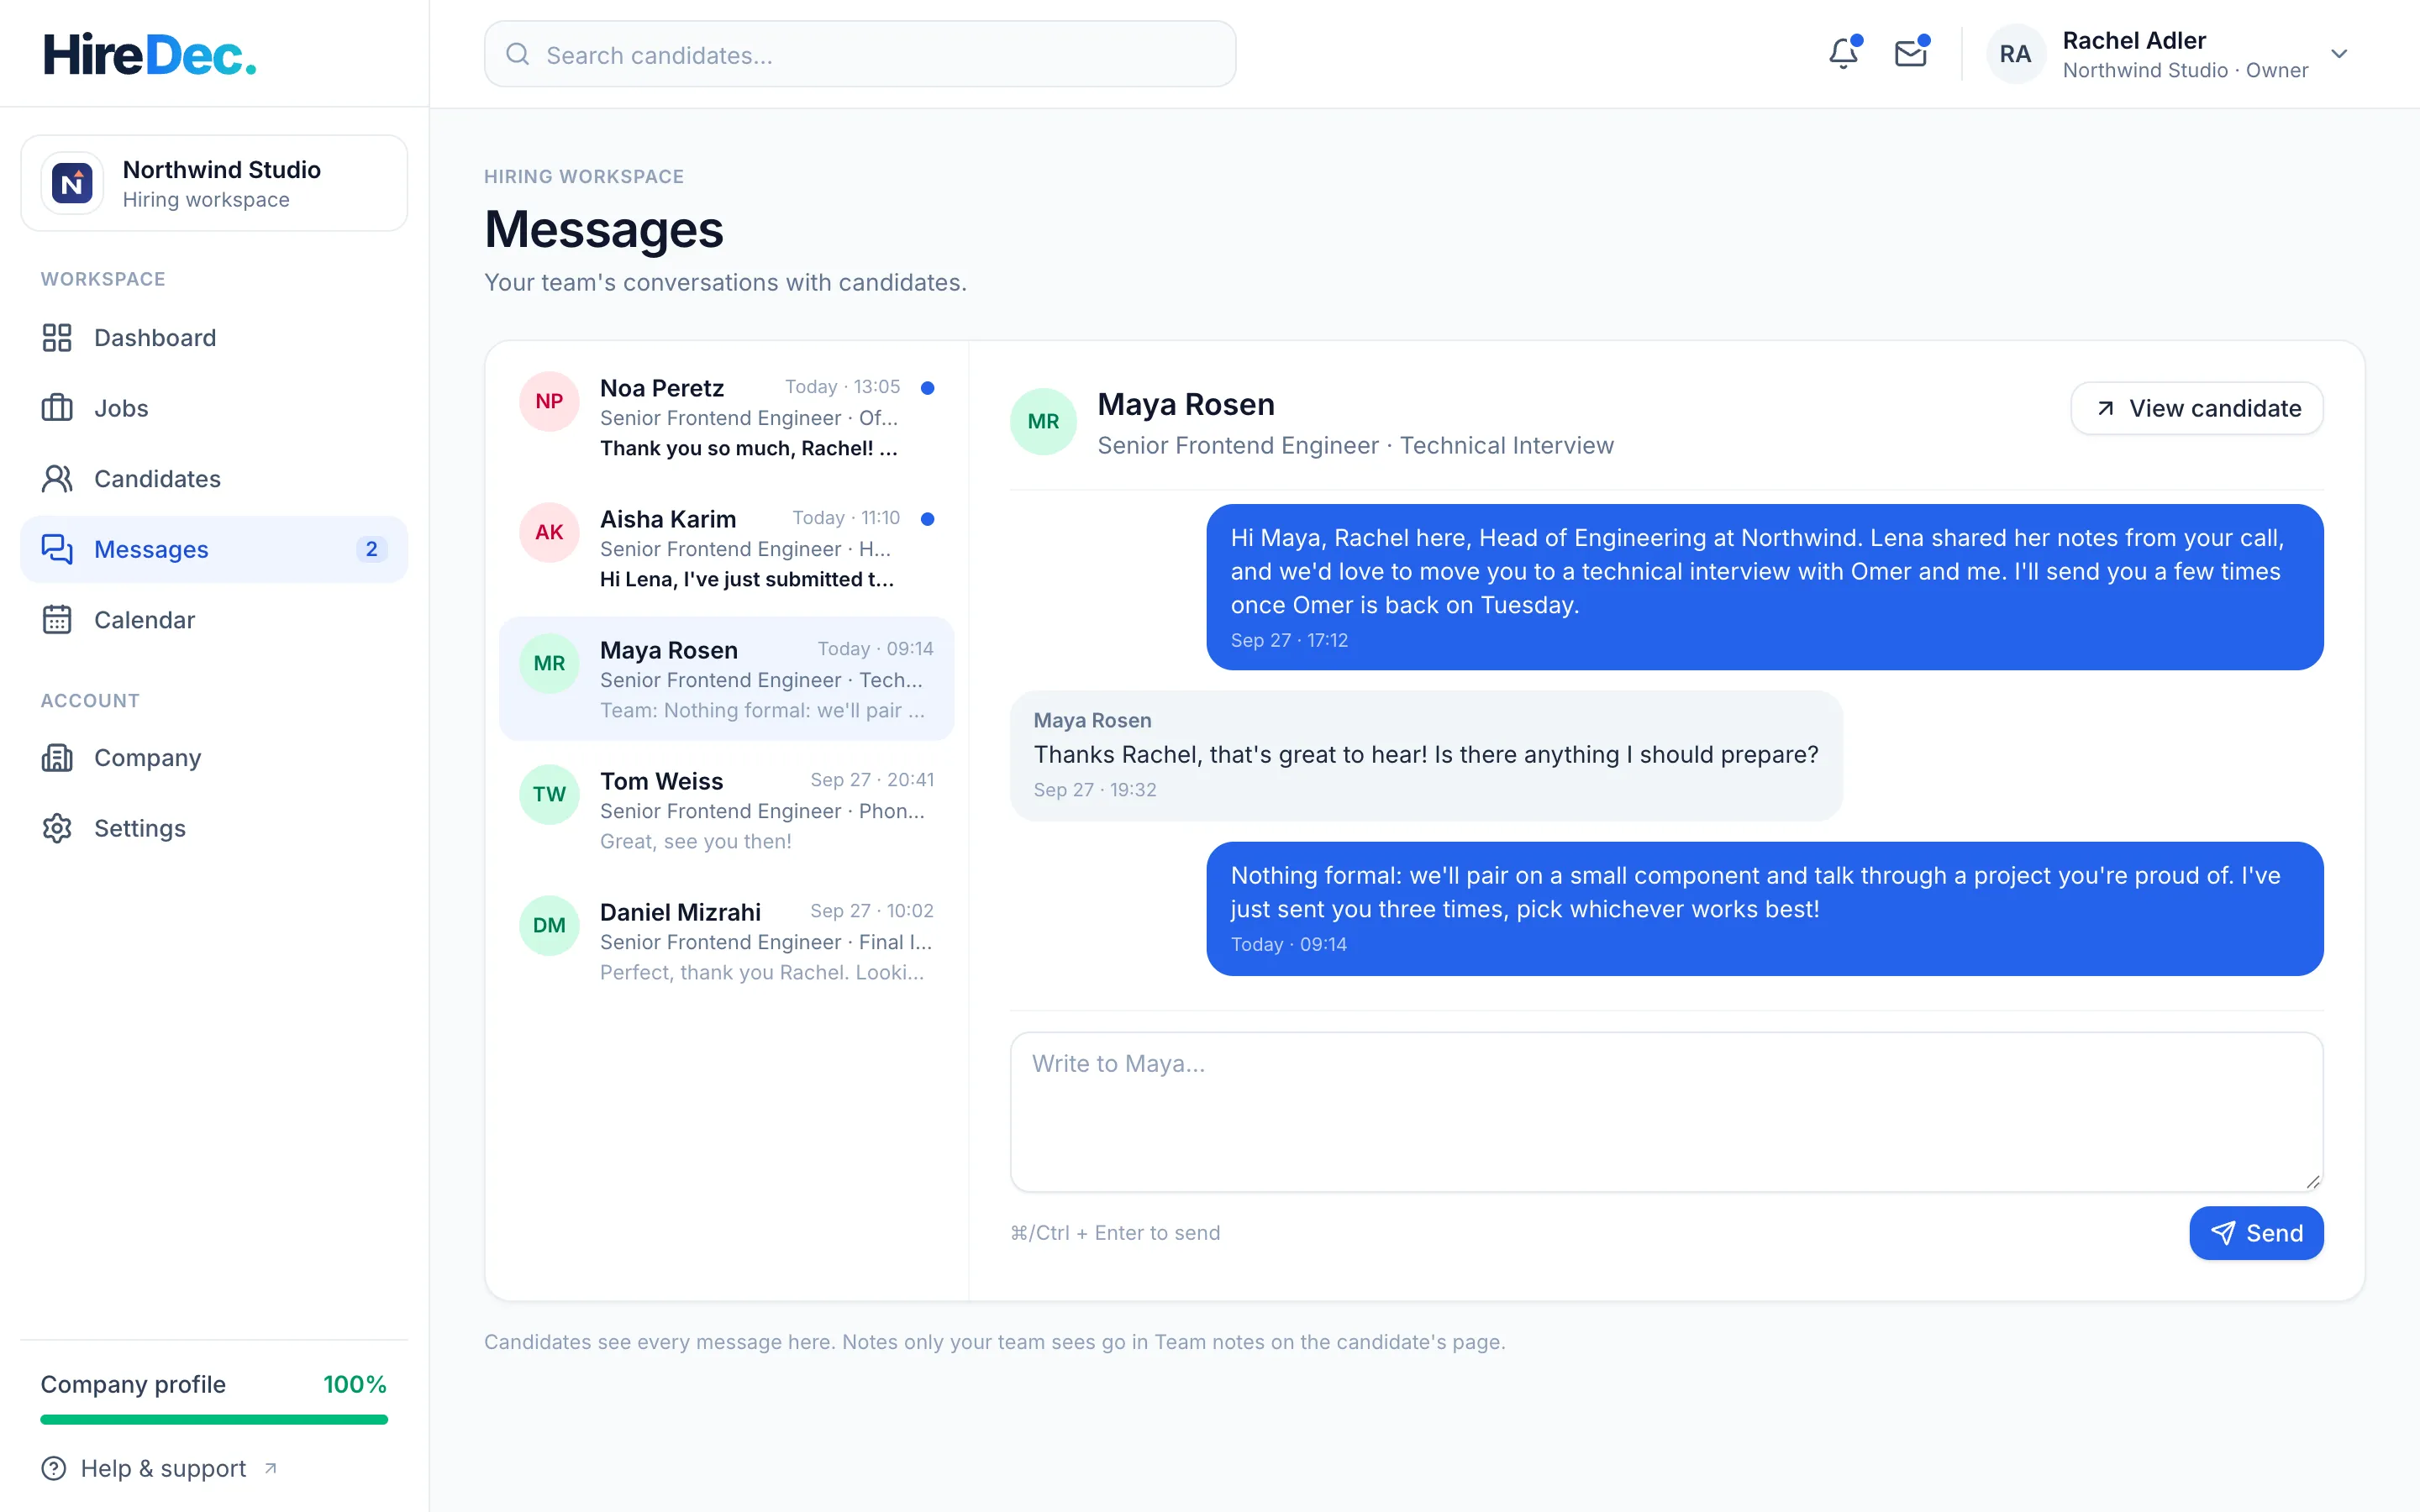Open the Tom Weiss conversation

coord(727,810)
